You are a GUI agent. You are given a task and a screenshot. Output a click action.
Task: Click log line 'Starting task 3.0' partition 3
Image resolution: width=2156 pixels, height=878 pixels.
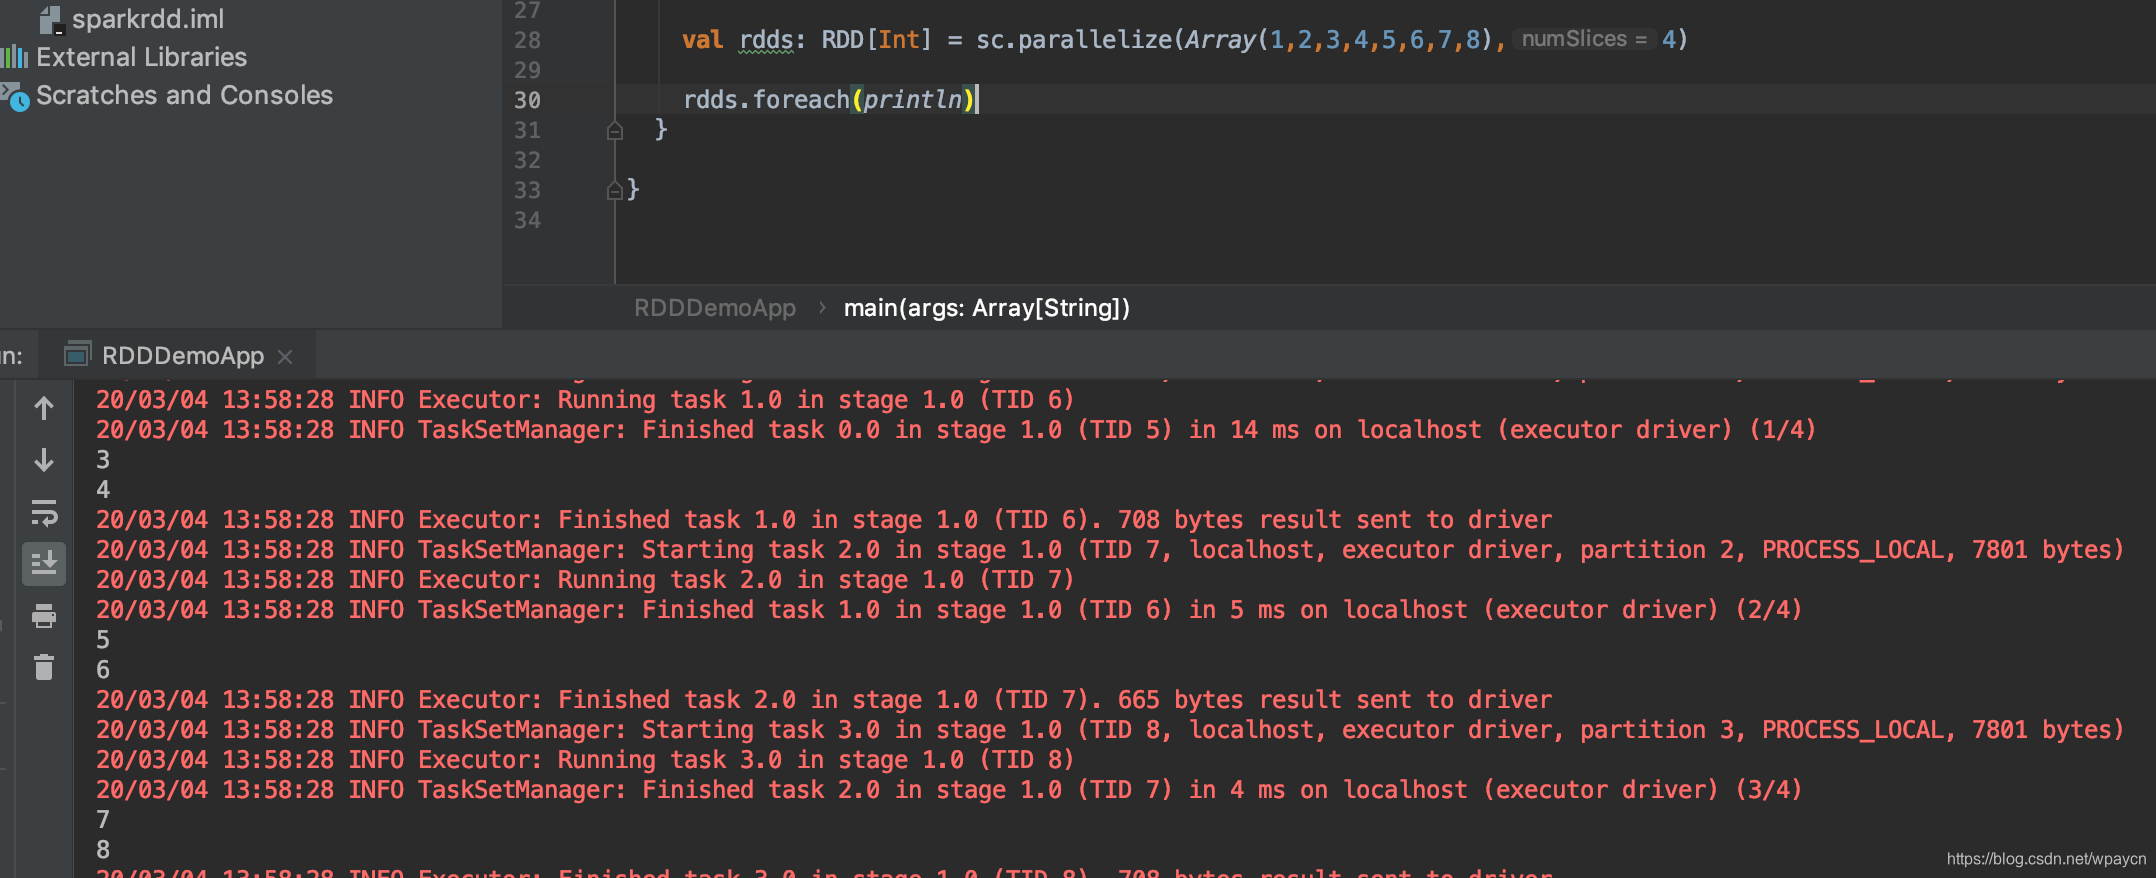click(1110, 730)
